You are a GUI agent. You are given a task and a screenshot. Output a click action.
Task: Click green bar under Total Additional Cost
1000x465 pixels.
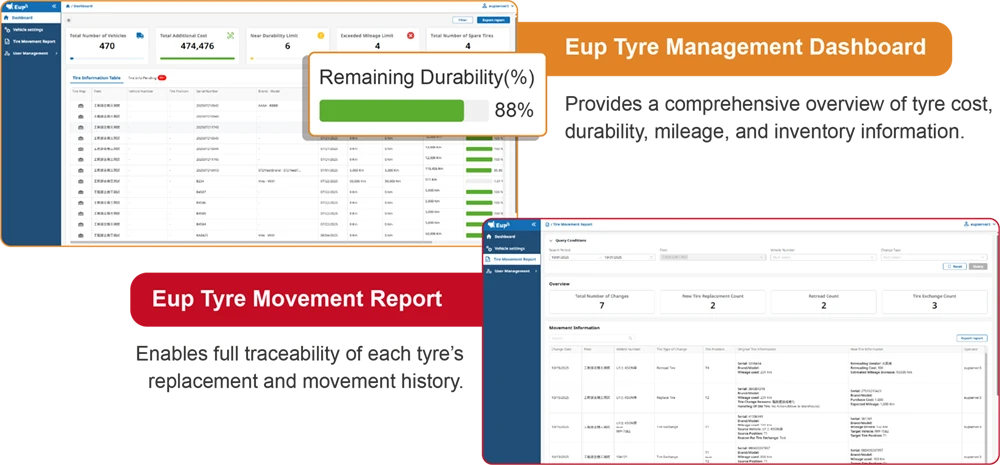[197, 58]
